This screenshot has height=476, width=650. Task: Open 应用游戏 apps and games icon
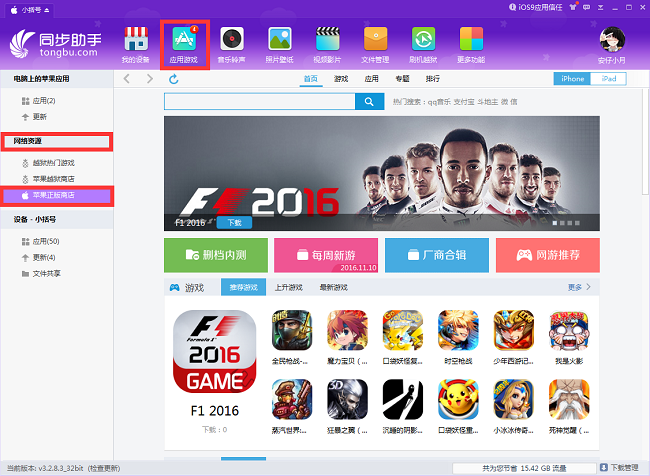click(184, 45)
